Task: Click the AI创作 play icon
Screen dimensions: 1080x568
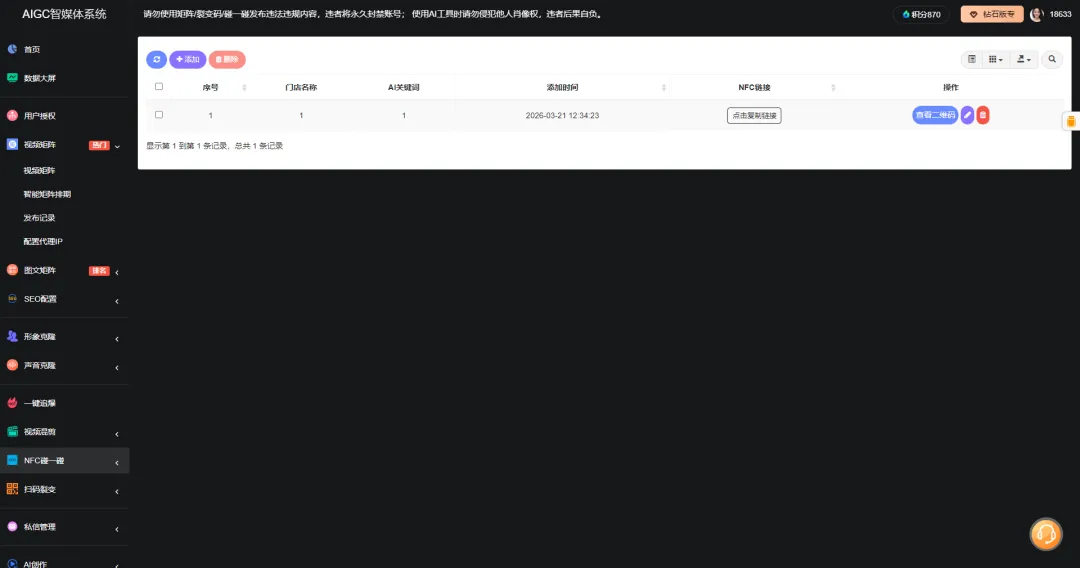Action: [12, 563]
